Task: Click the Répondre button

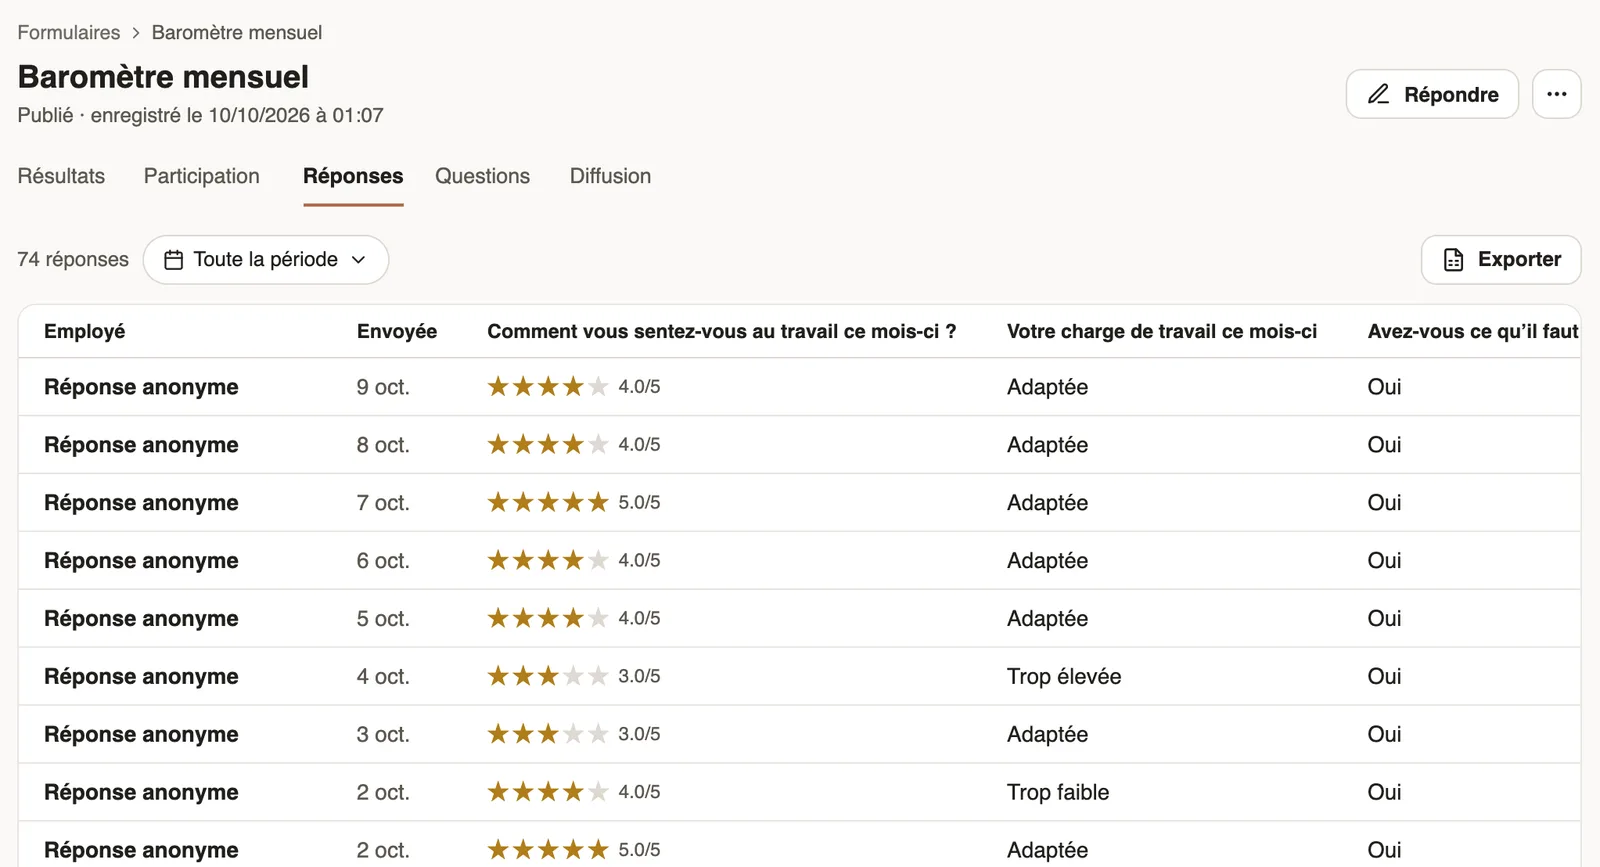Action: point(1432,94)
